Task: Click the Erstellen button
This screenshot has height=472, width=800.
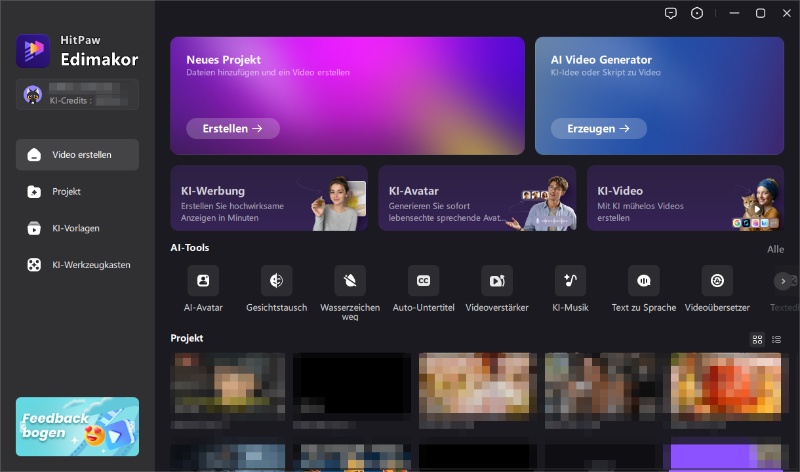Action: [x=233, y=129]
